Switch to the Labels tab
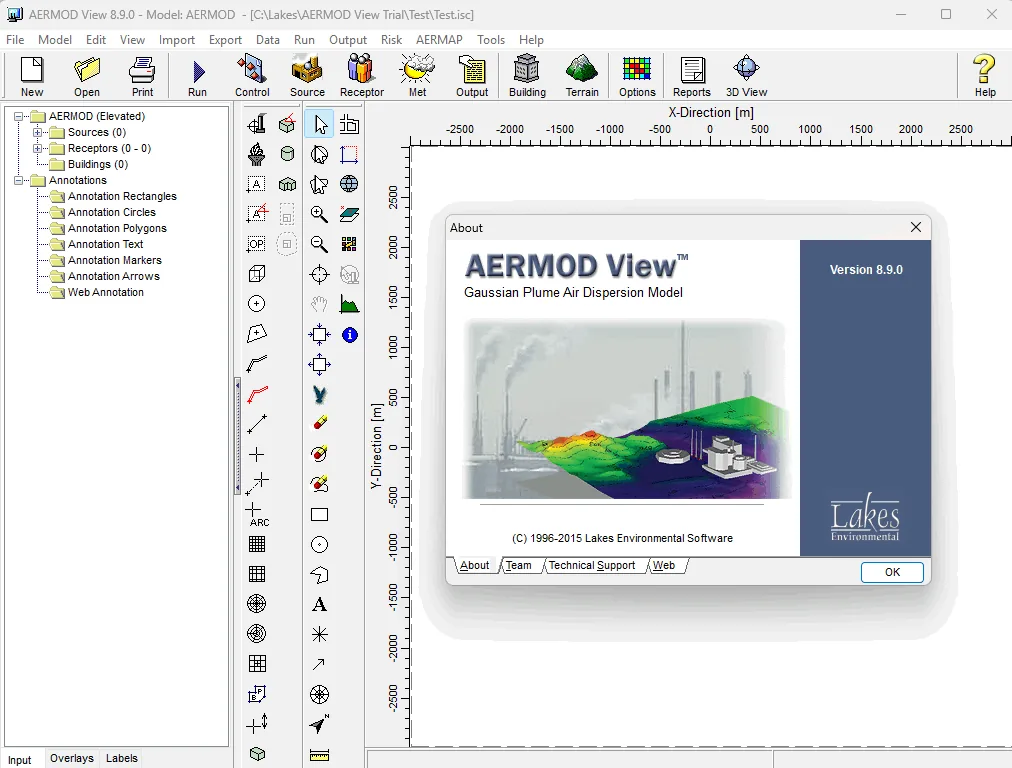The width and height of the screenshot is (1012, 768). (121, 758)
